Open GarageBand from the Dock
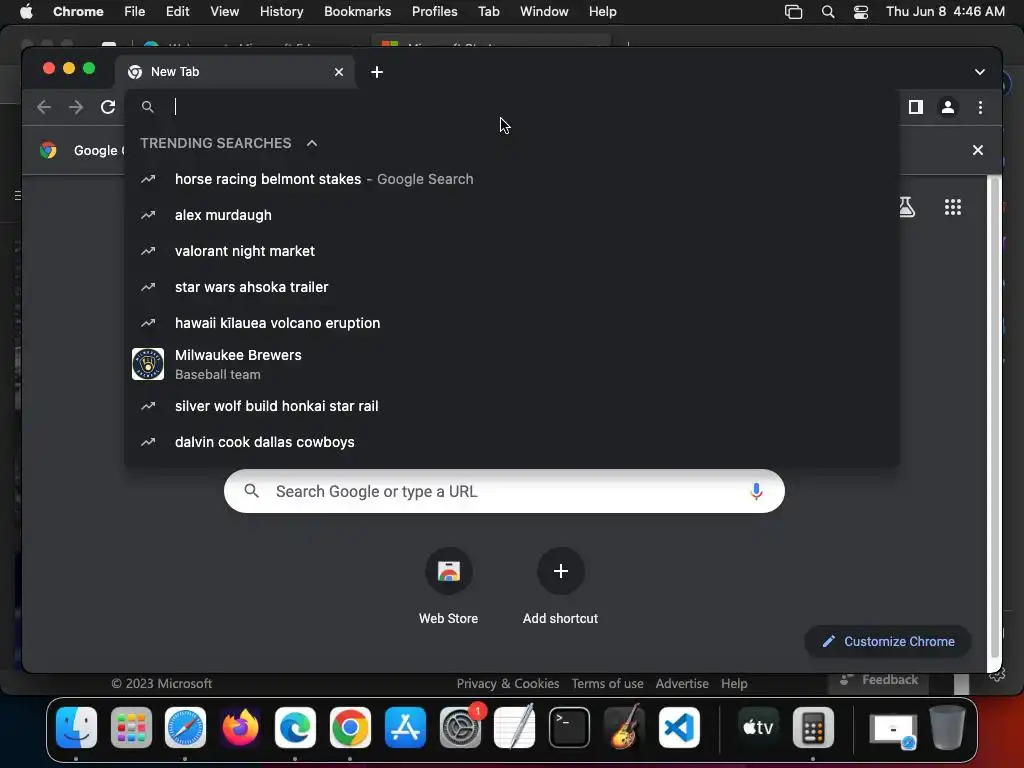Viewport: 1024px width, 768px height. click(624, 728)
